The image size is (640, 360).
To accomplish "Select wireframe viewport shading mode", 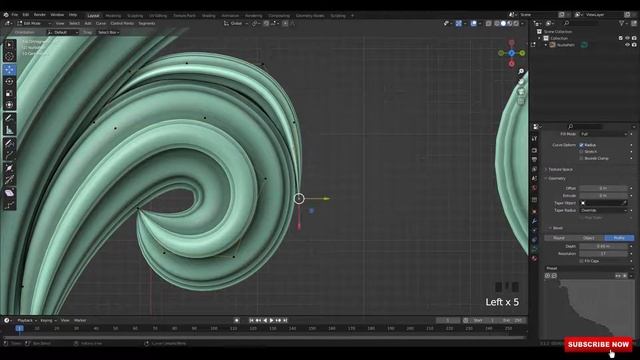I will tap(497, 24).
